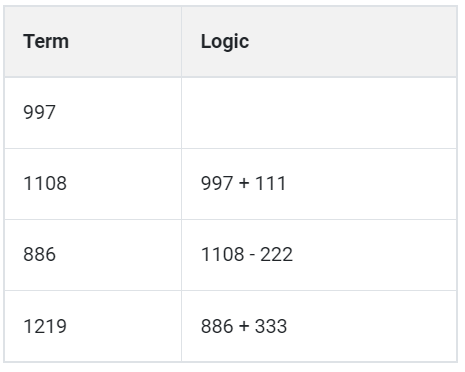Click the number 111 in the Logic column
The image size is (465, 372).
coord(270,183)
